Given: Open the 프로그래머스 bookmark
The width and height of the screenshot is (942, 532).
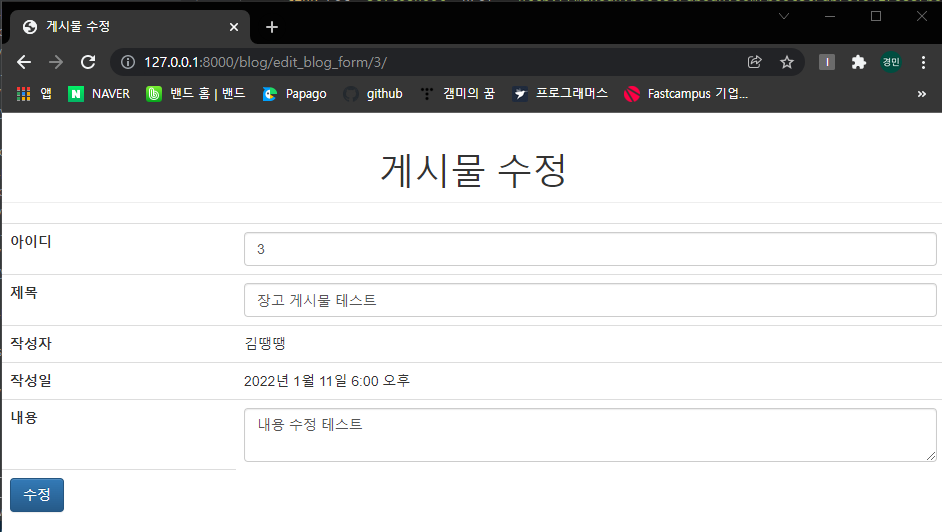Looking at the screenshot, I should coord(560,94).
